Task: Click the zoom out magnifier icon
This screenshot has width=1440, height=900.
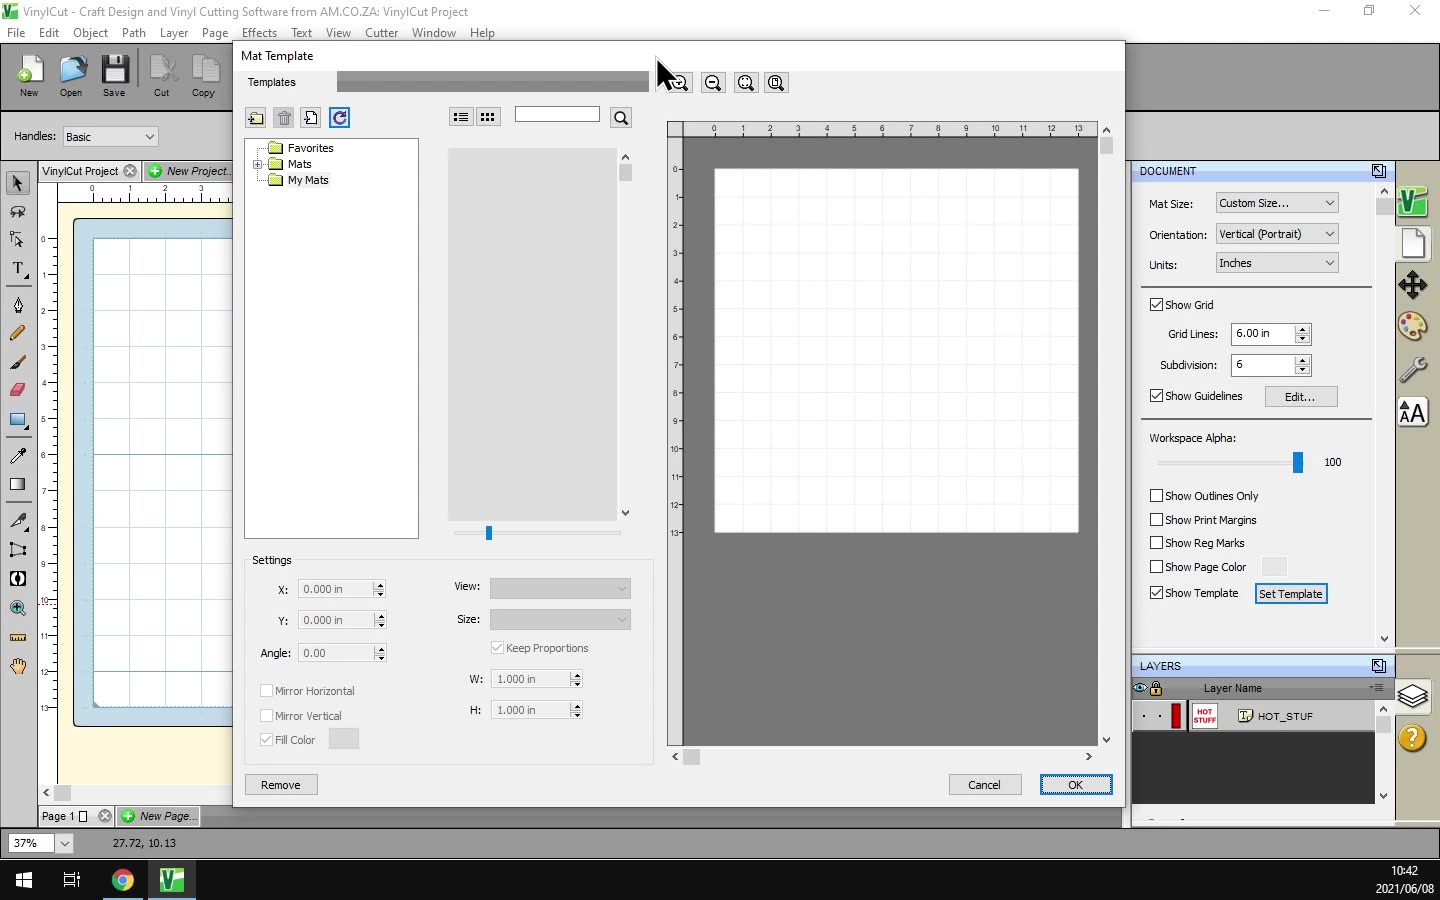Action: (713, 83)
